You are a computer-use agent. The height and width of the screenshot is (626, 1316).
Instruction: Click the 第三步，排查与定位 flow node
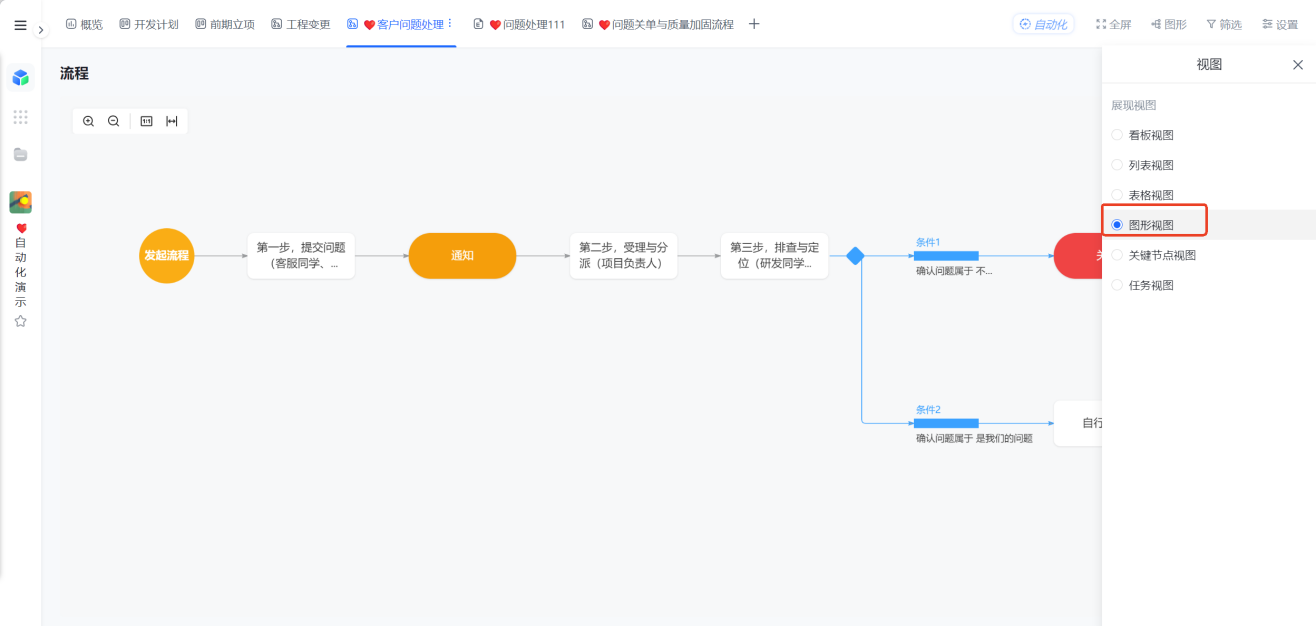pyautogui.click(x=774, y=256)
